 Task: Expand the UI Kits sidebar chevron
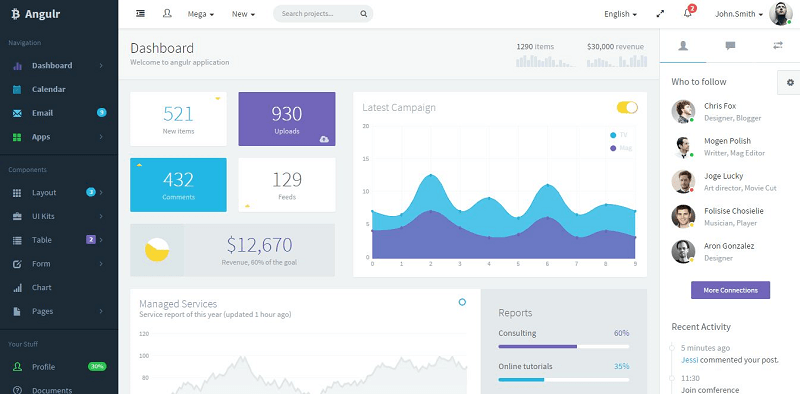(x=101, y=216)
